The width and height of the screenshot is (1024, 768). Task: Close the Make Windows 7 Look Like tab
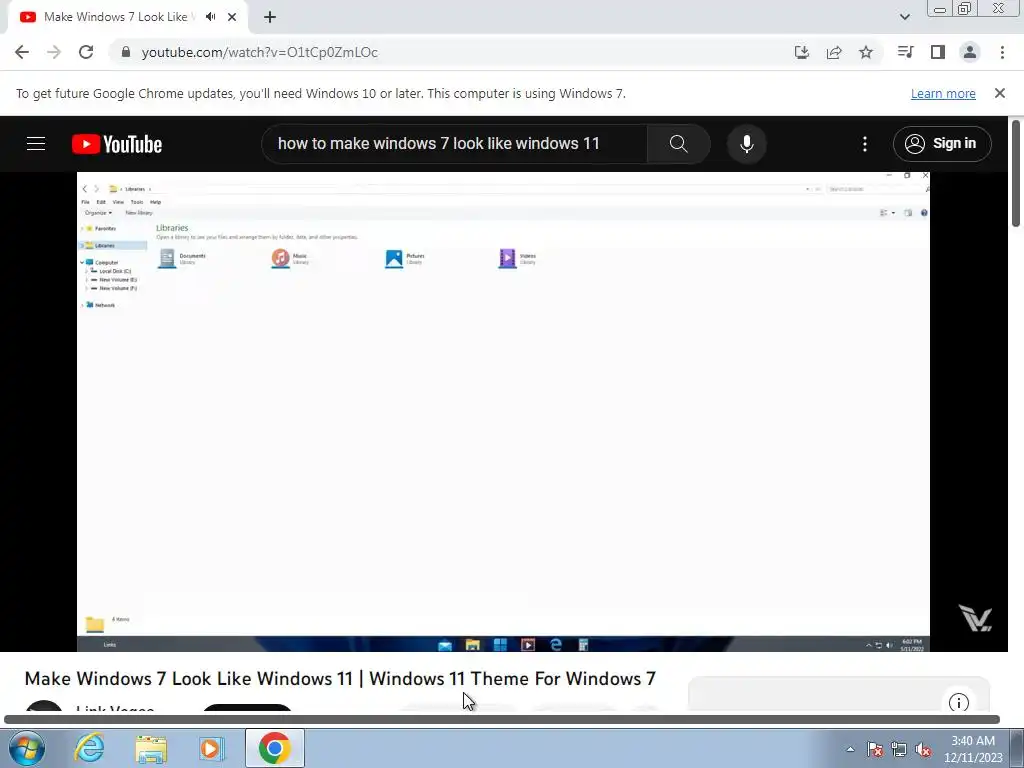tap(232, 17)
